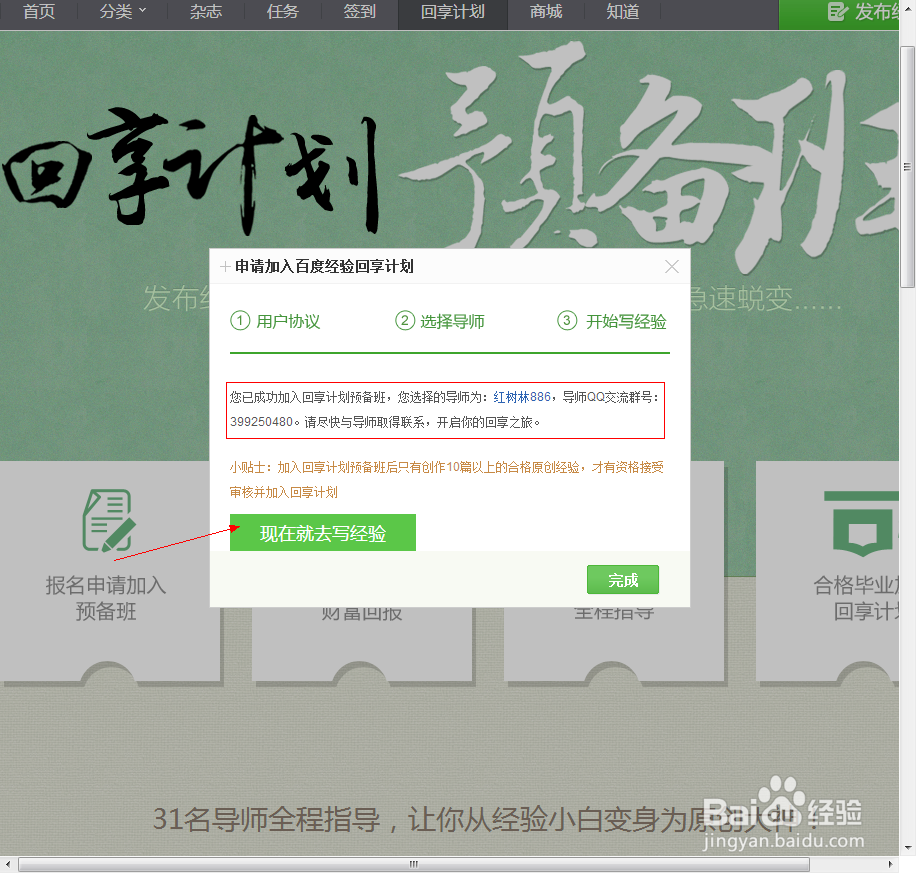Click the 合格毕业 card icon

tap(862, 524)
